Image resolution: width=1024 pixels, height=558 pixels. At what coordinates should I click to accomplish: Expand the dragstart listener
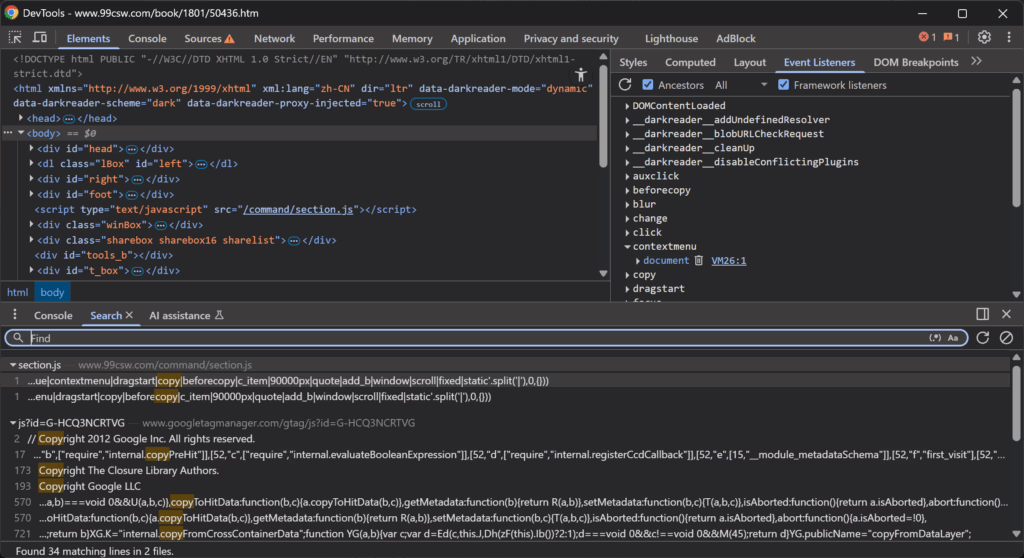tap(627, 288)
